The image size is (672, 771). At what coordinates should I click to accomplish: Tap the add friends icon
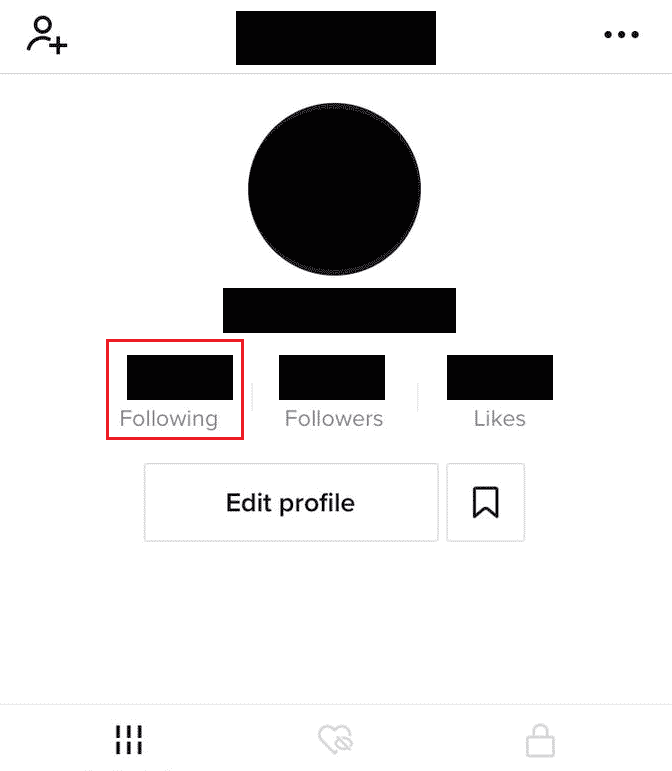(47, 35)
